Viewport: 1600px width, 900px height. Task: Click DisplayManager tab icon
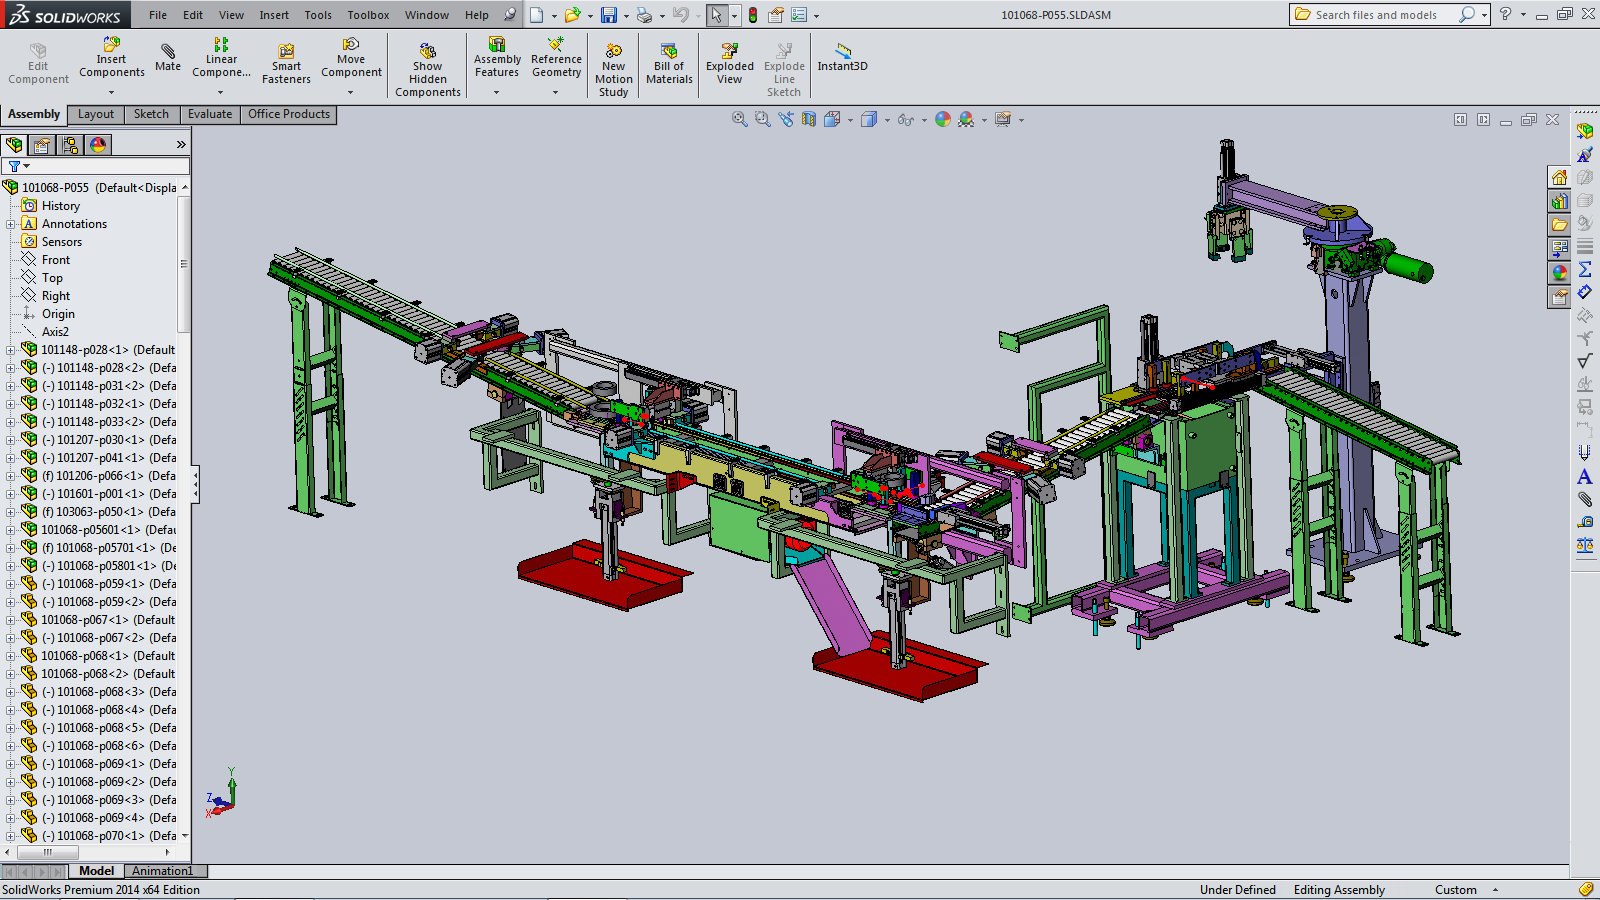[98, 145]
